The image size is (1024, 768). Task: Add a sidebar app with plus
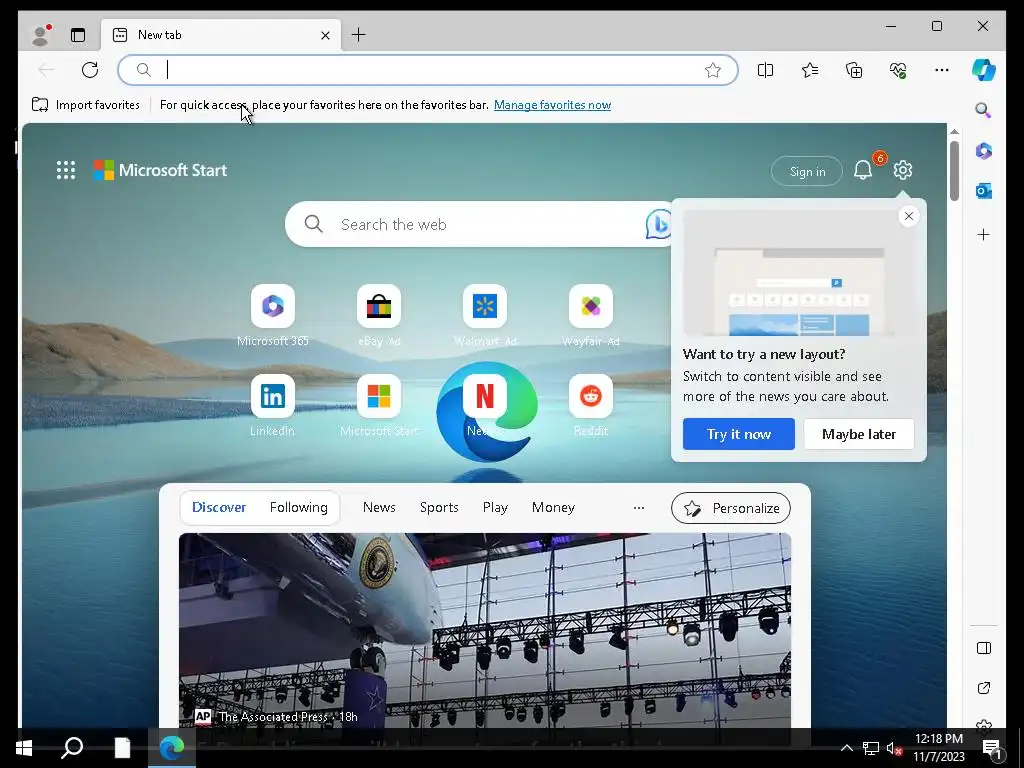[984, 234]
